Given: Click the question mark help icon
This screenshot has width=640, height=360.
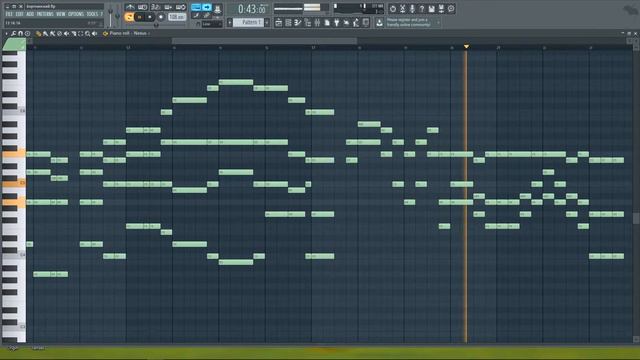Looking at the screenshot, I should [x=422, y=9].
